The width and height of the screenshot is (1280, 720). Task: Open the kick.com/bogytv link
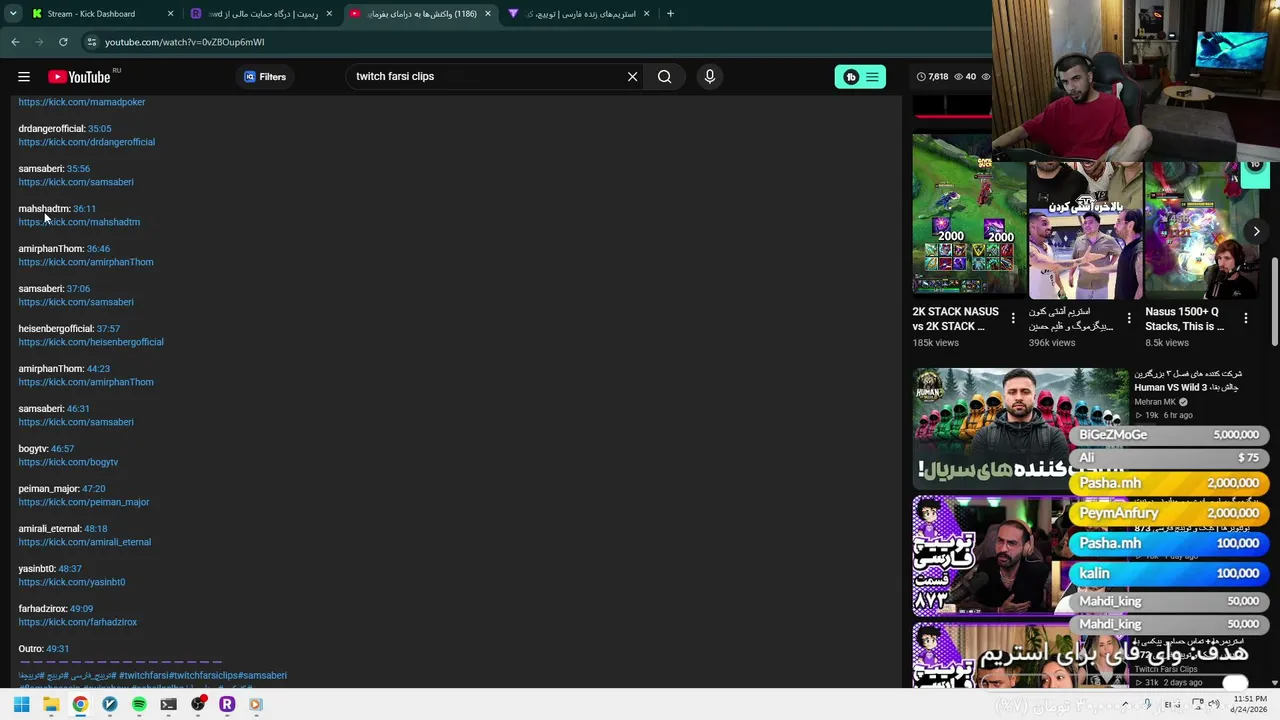[68, 462]
